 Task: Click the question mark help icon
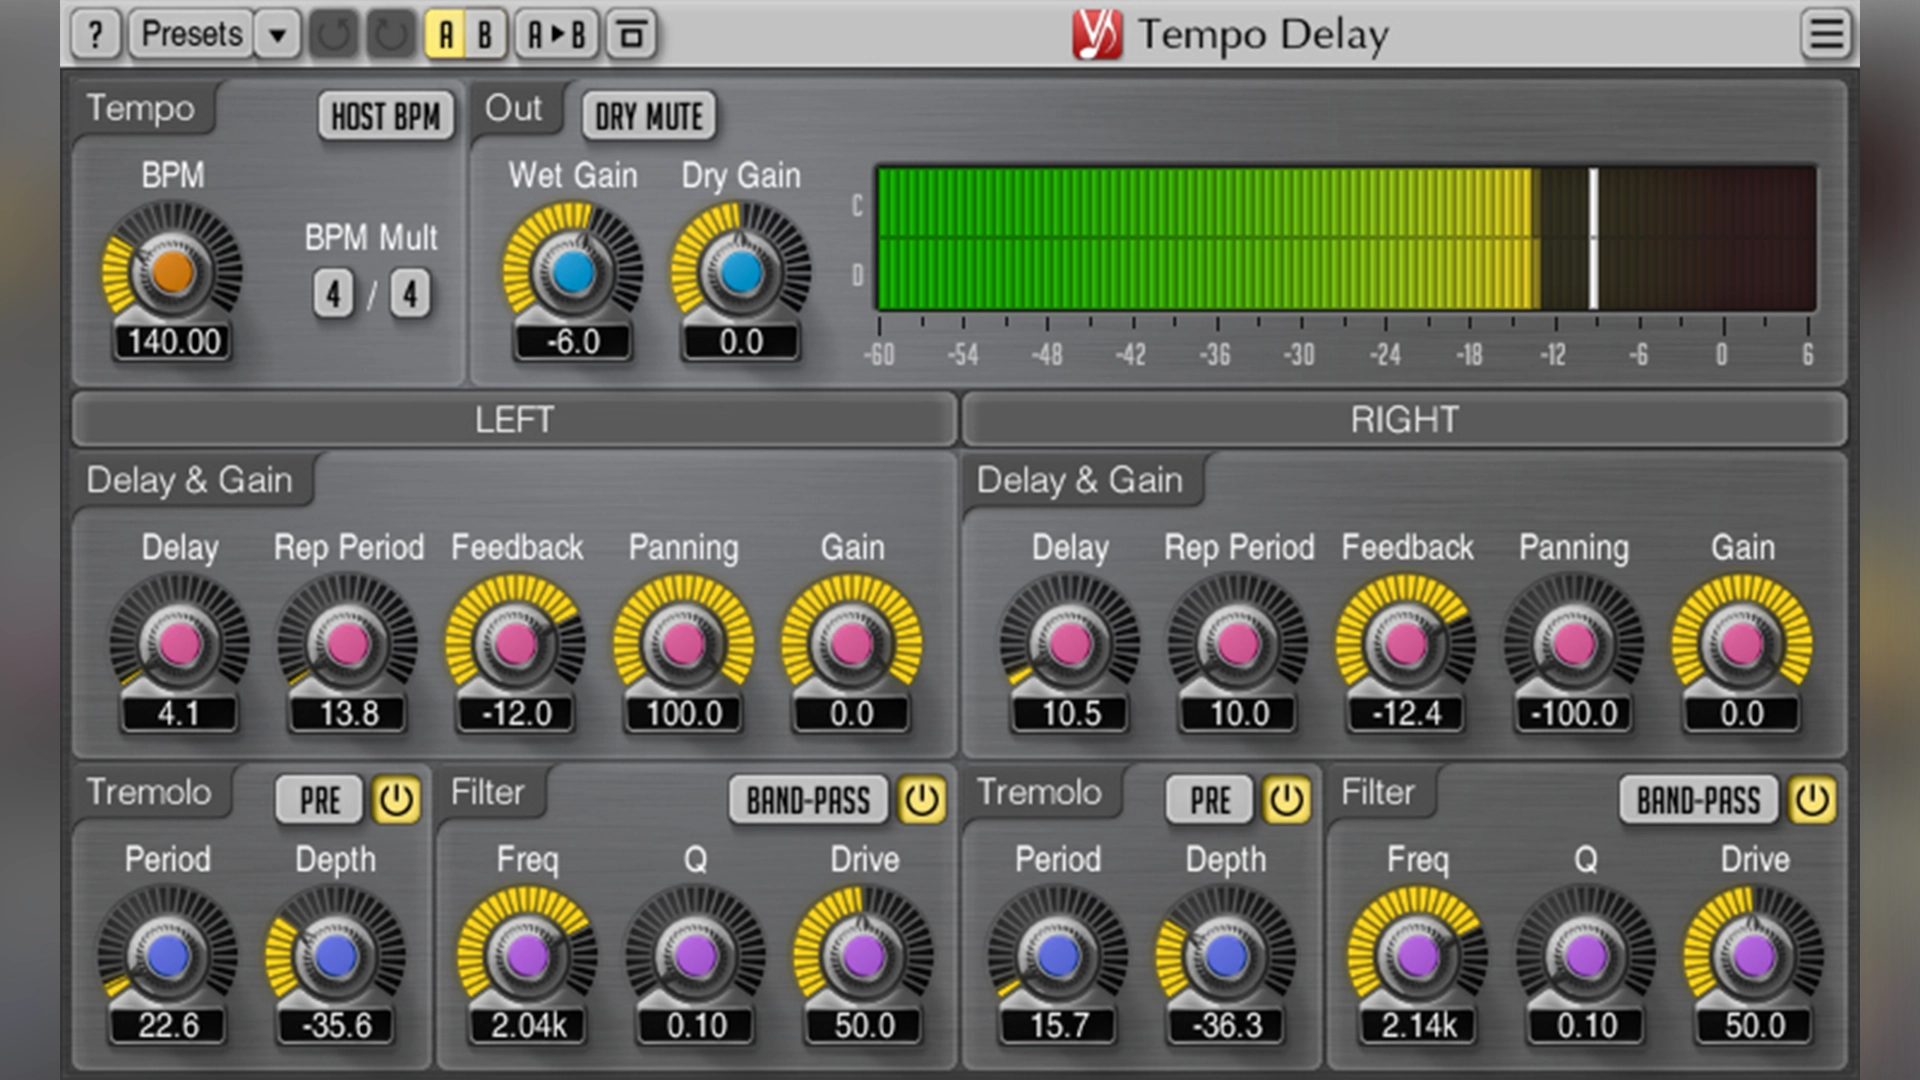(x=96, y=35)
